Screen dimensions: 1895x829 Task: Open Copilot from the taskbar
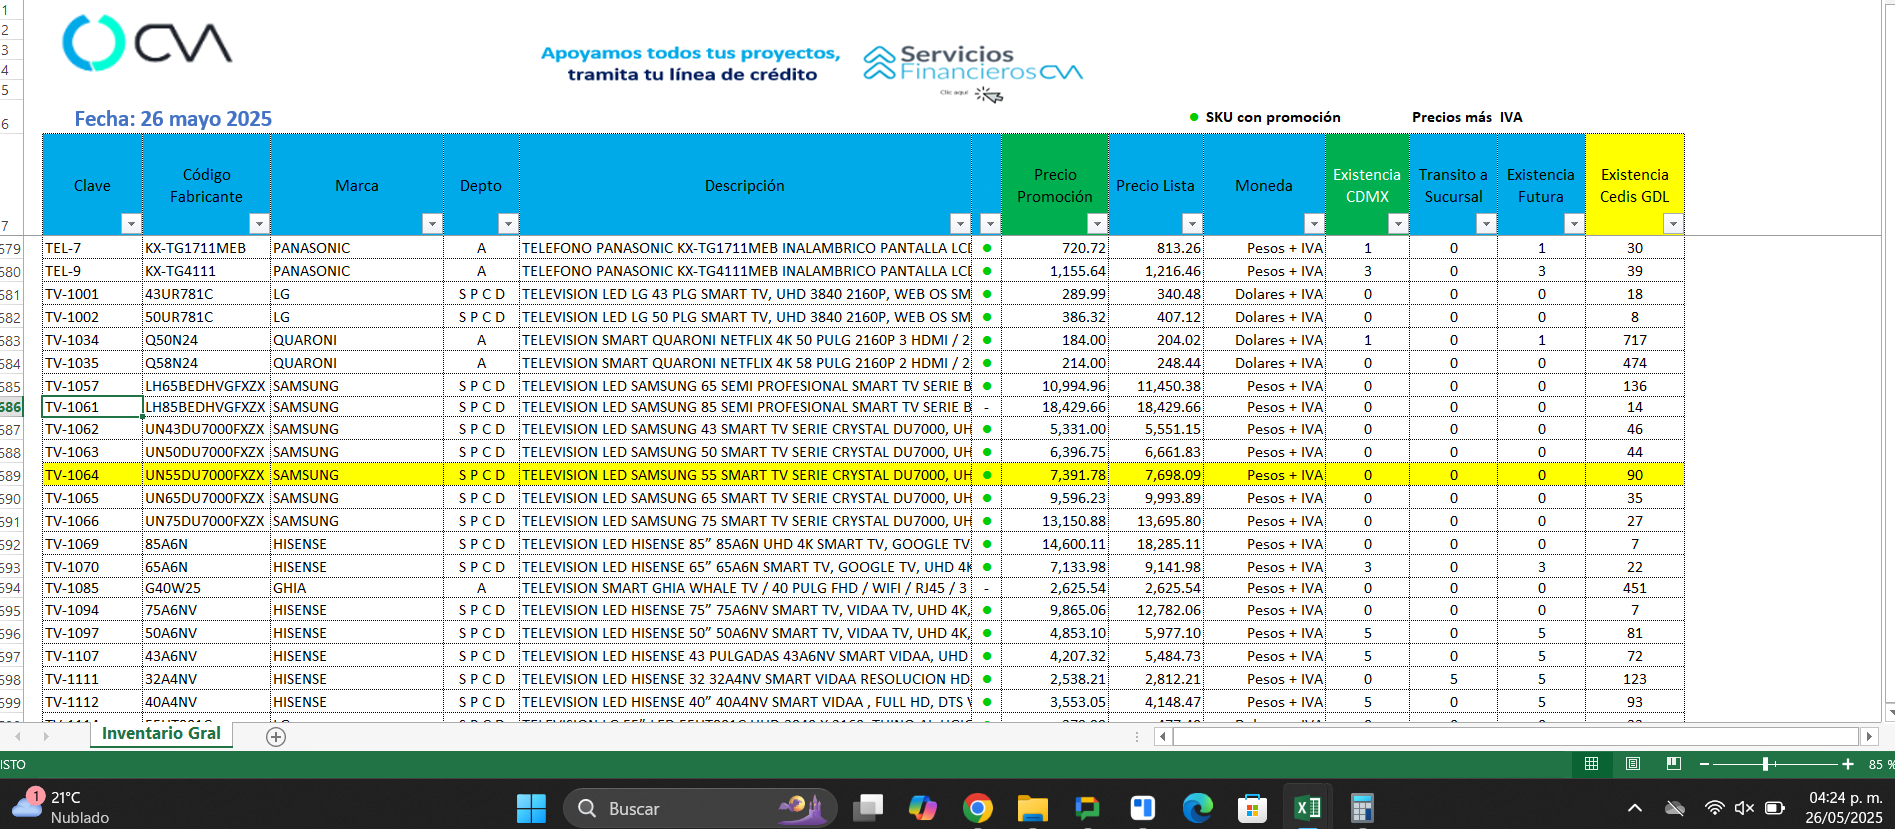(922, 808)
